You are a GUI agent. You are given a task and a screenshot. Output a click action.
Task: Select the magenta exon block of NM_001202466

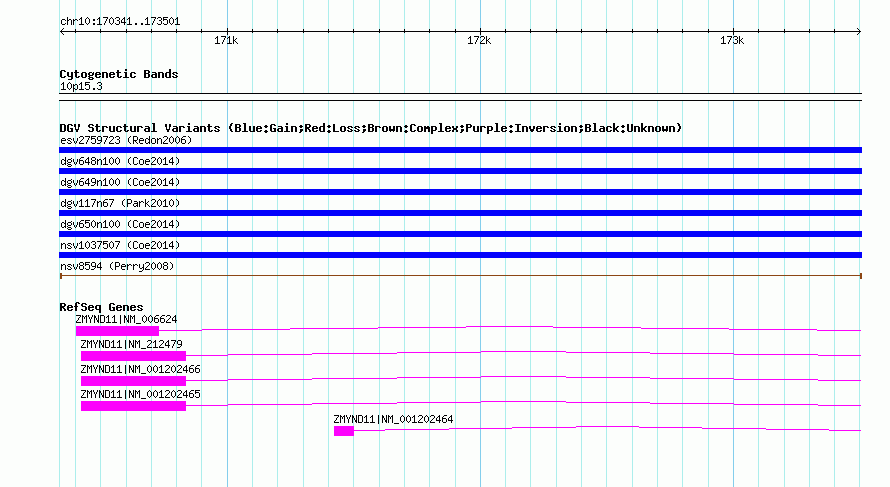point(133,381)
